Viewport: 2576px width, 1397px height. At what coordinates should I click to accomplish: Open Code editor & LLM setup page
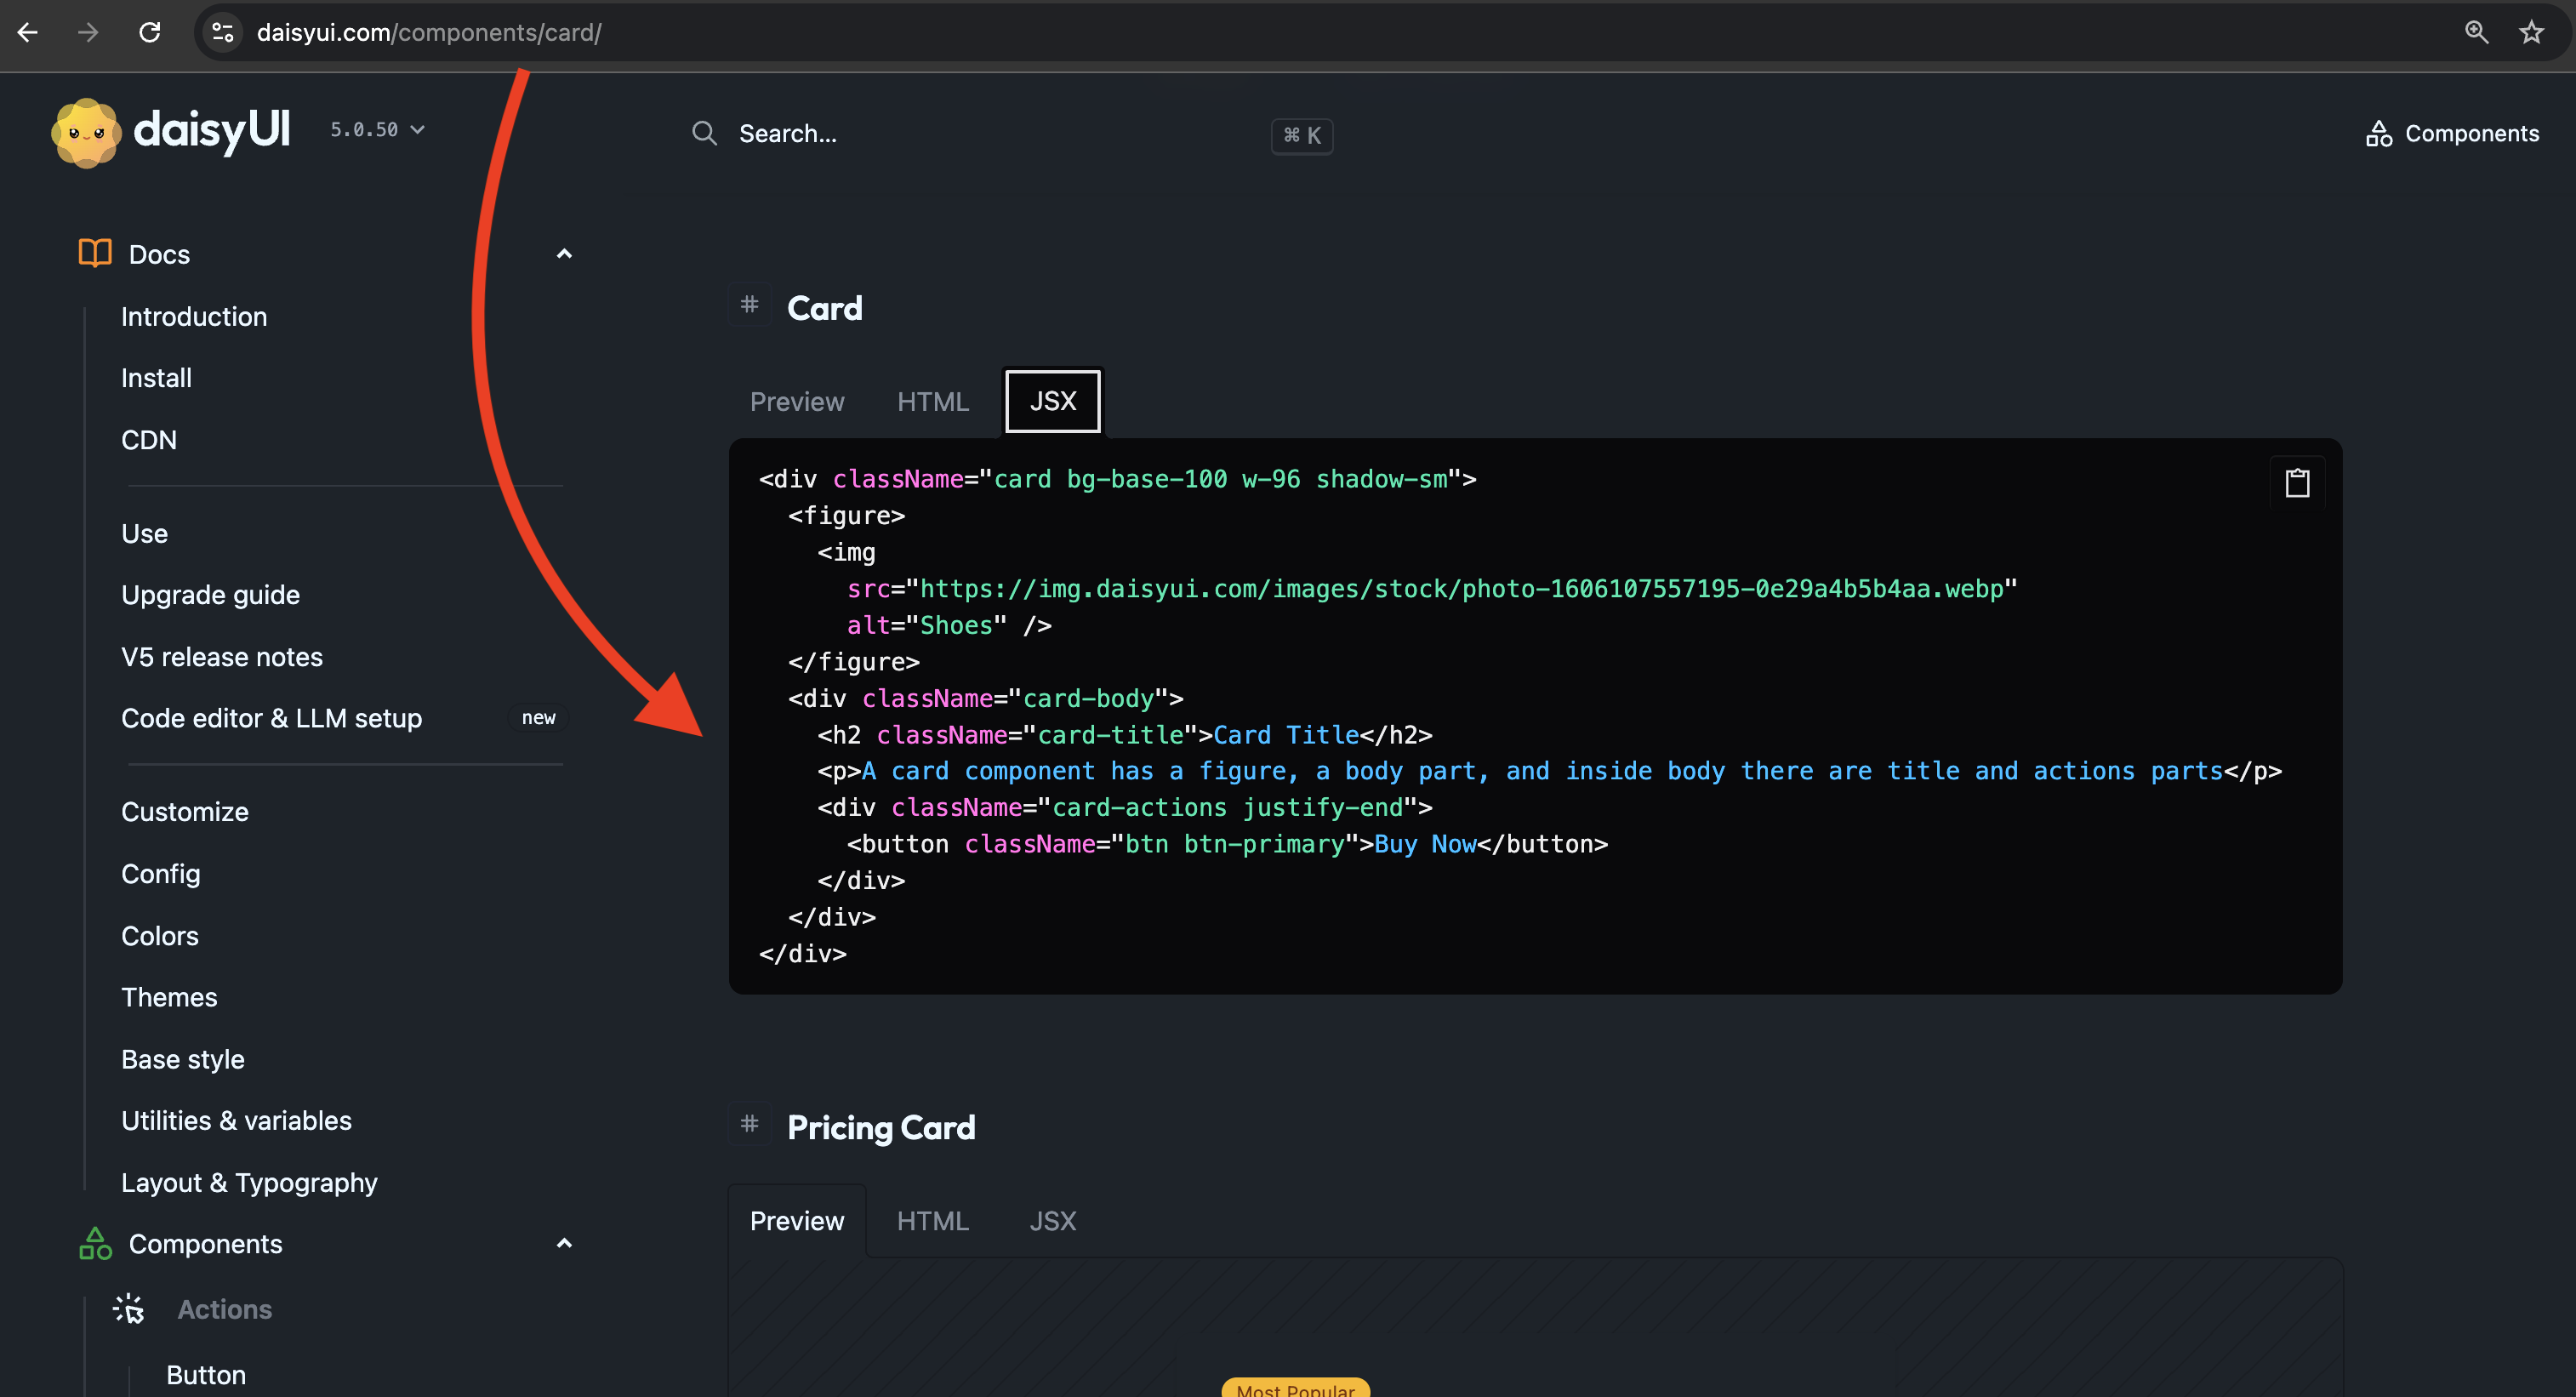point(271,718)
